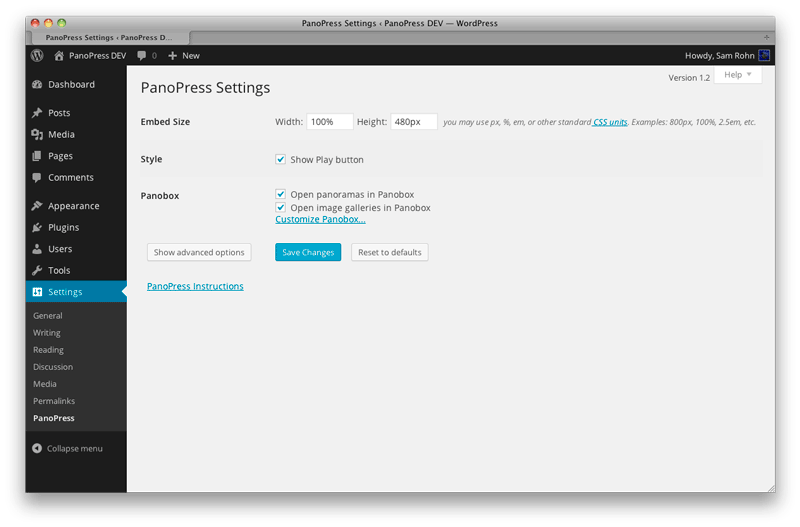Click the New label in admin bar
This screenshot has width=800, height=527.
pyautogui.click(x=191, y=56)
